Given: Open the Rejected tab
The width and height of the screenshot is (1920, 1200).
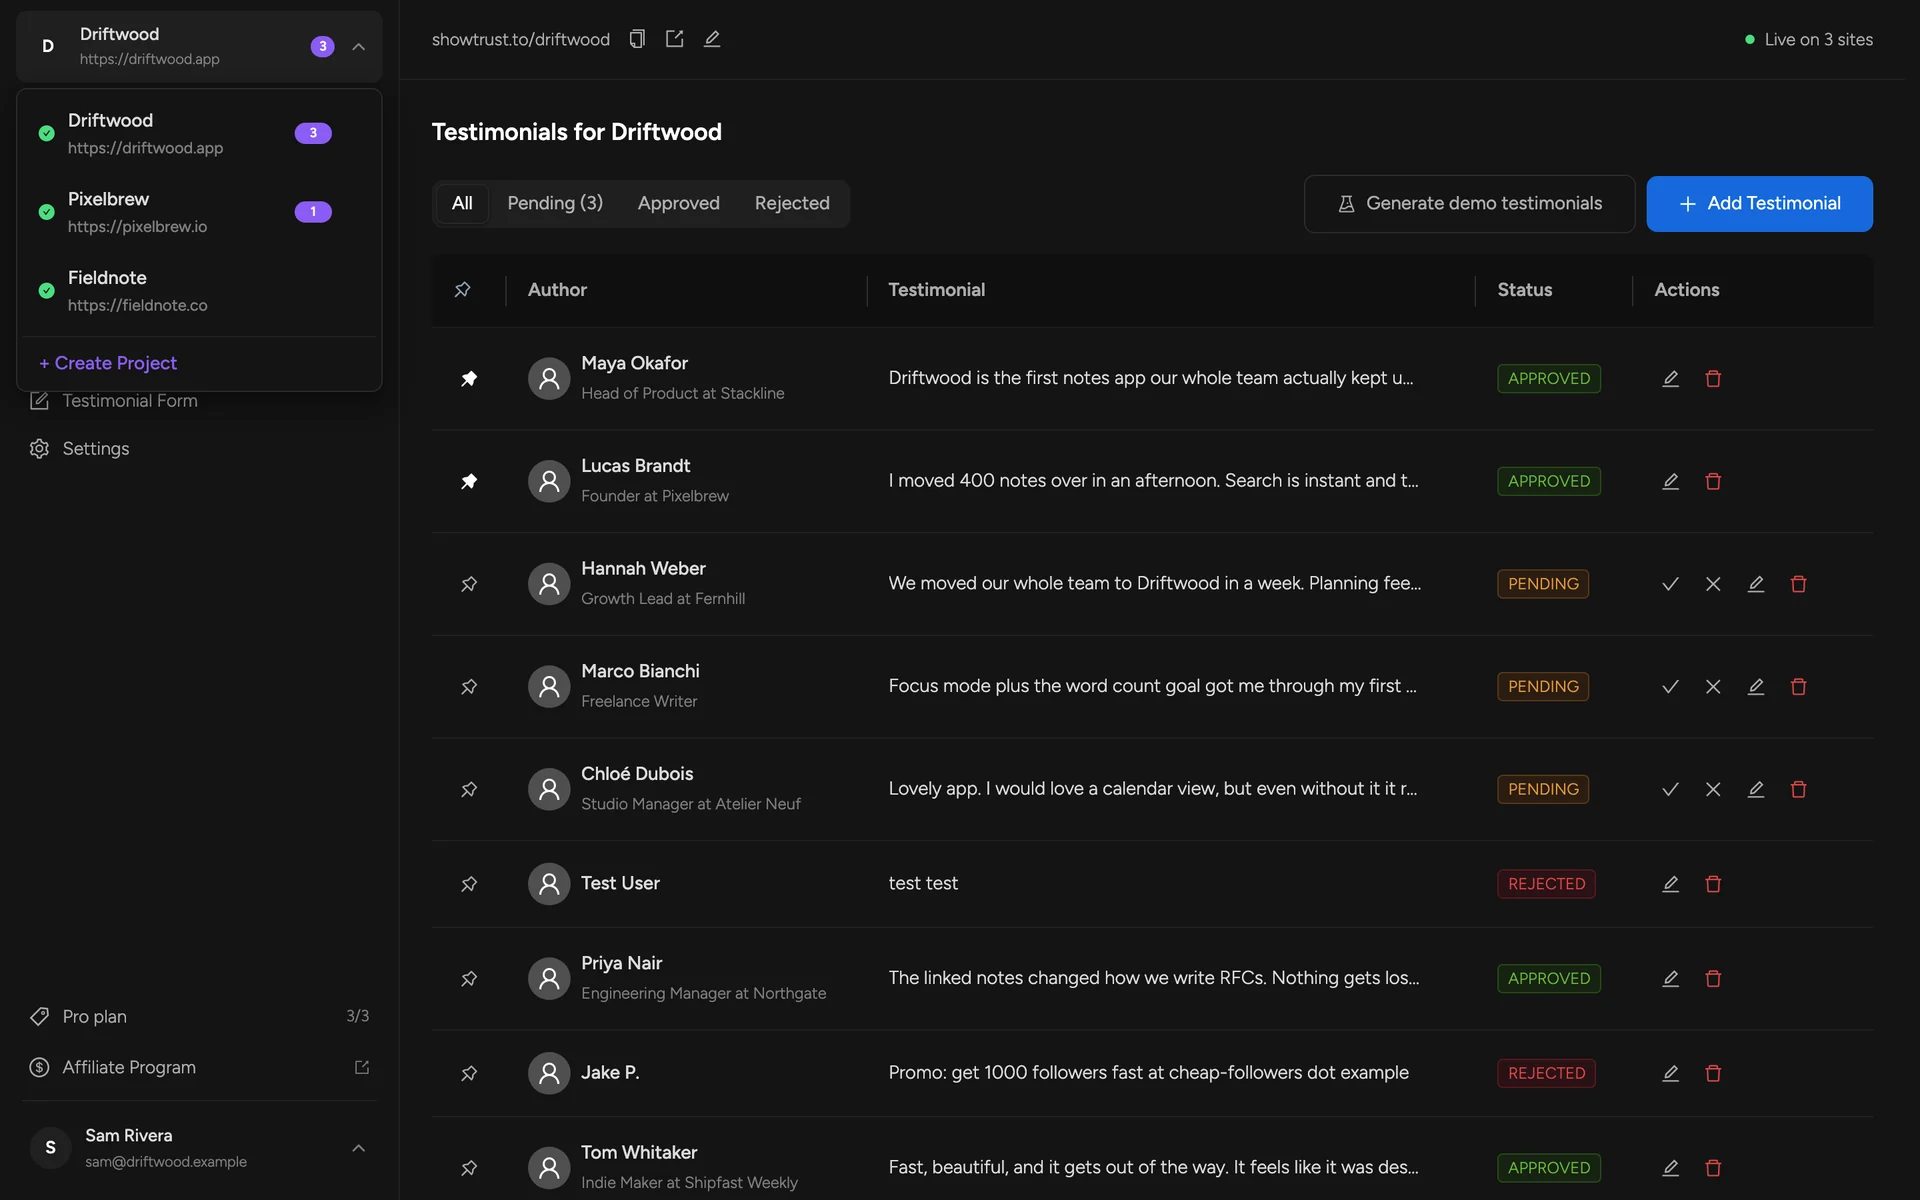Looking at the screenshot, I should [x=792, y=203].
